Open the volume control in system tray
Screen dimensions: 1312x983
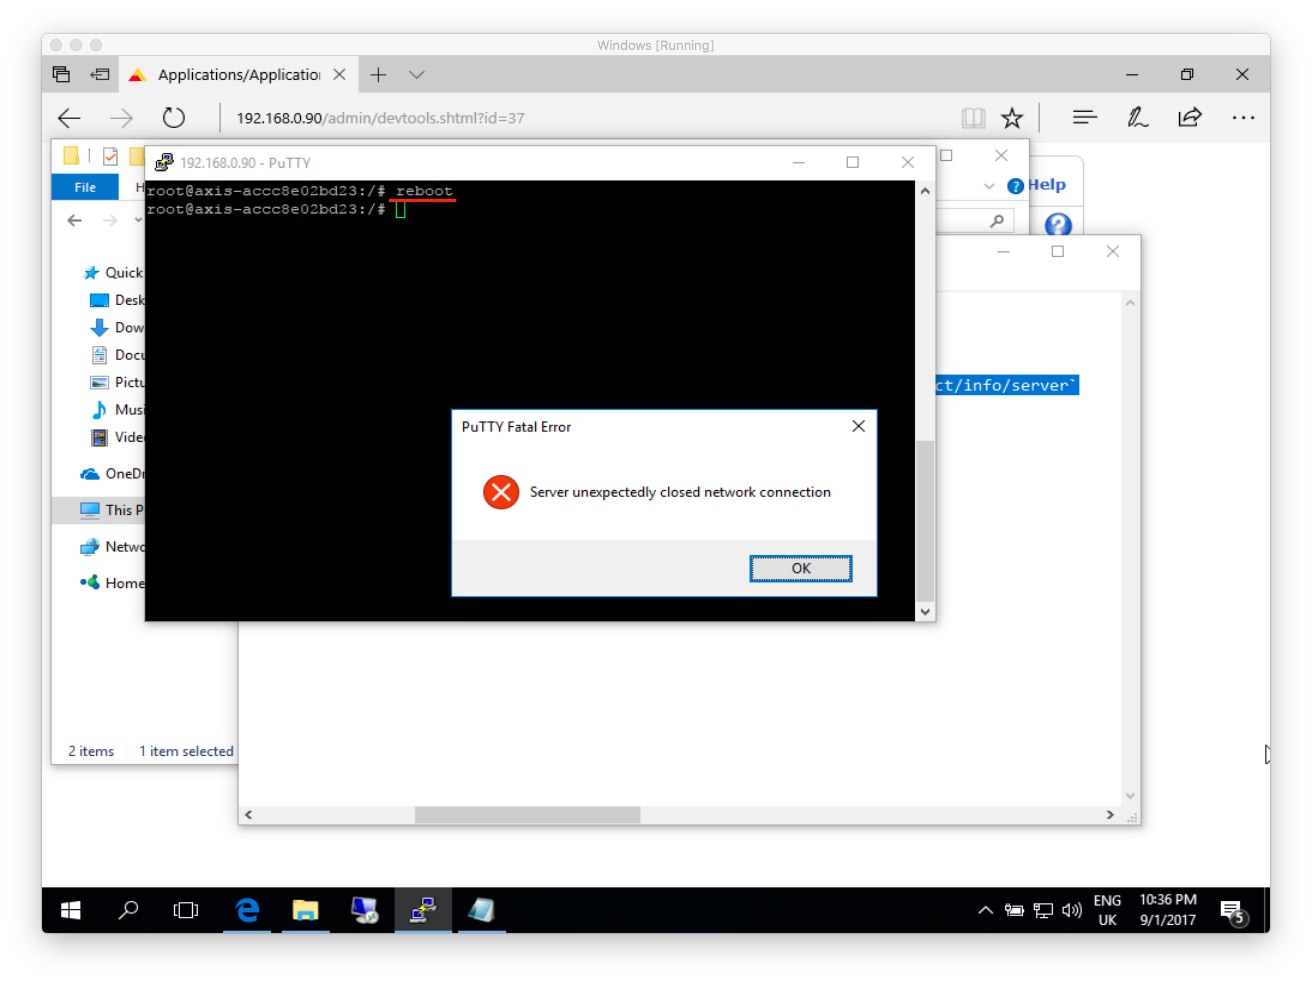click(x=1072, y=910)
